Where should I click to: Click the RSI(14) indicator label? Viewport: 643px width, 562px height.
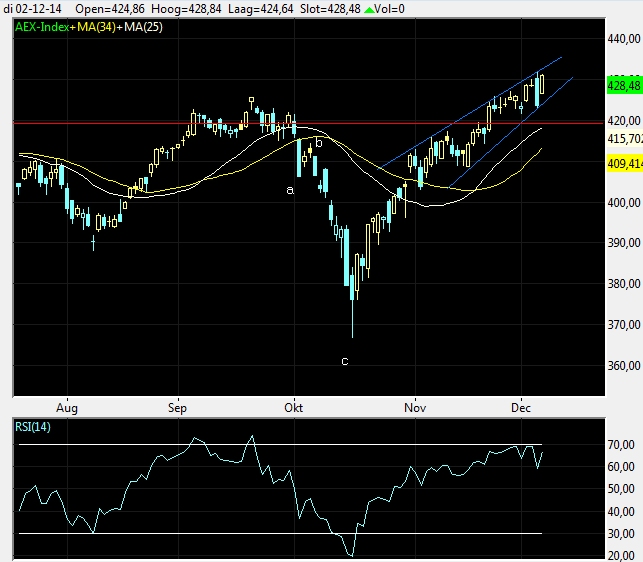[36, 427]
